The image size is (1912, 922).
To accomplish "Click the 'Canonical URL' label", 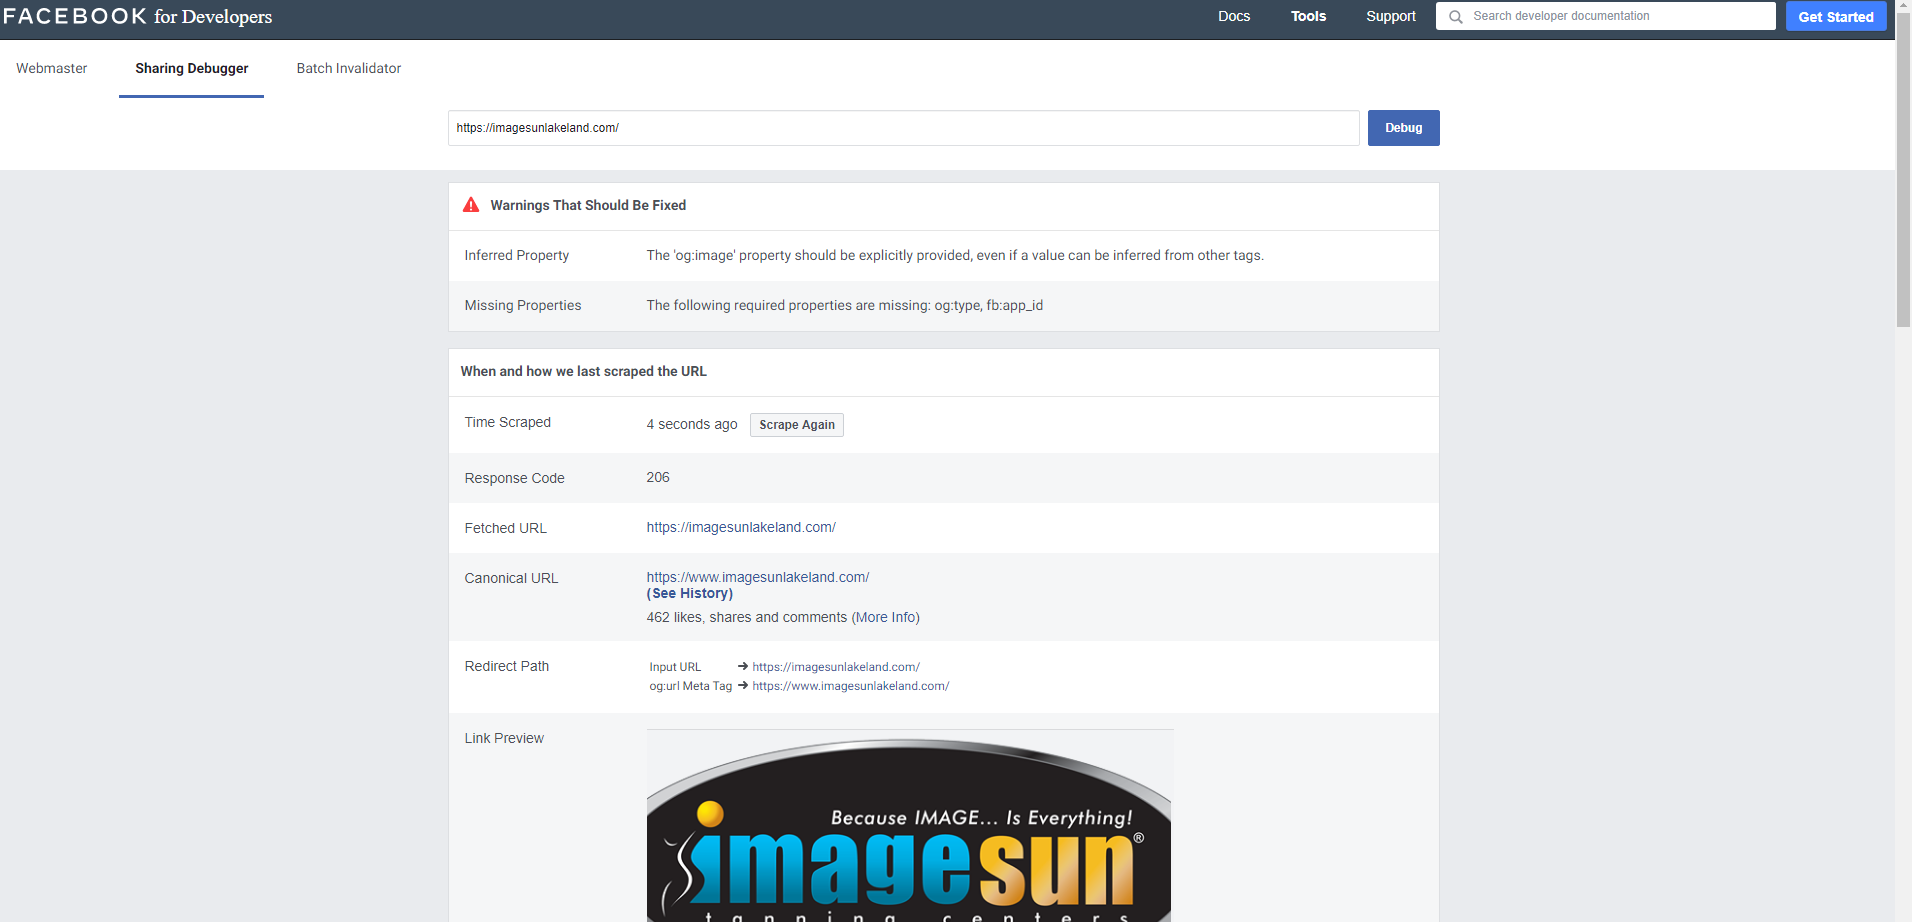I will coord(512,578).
